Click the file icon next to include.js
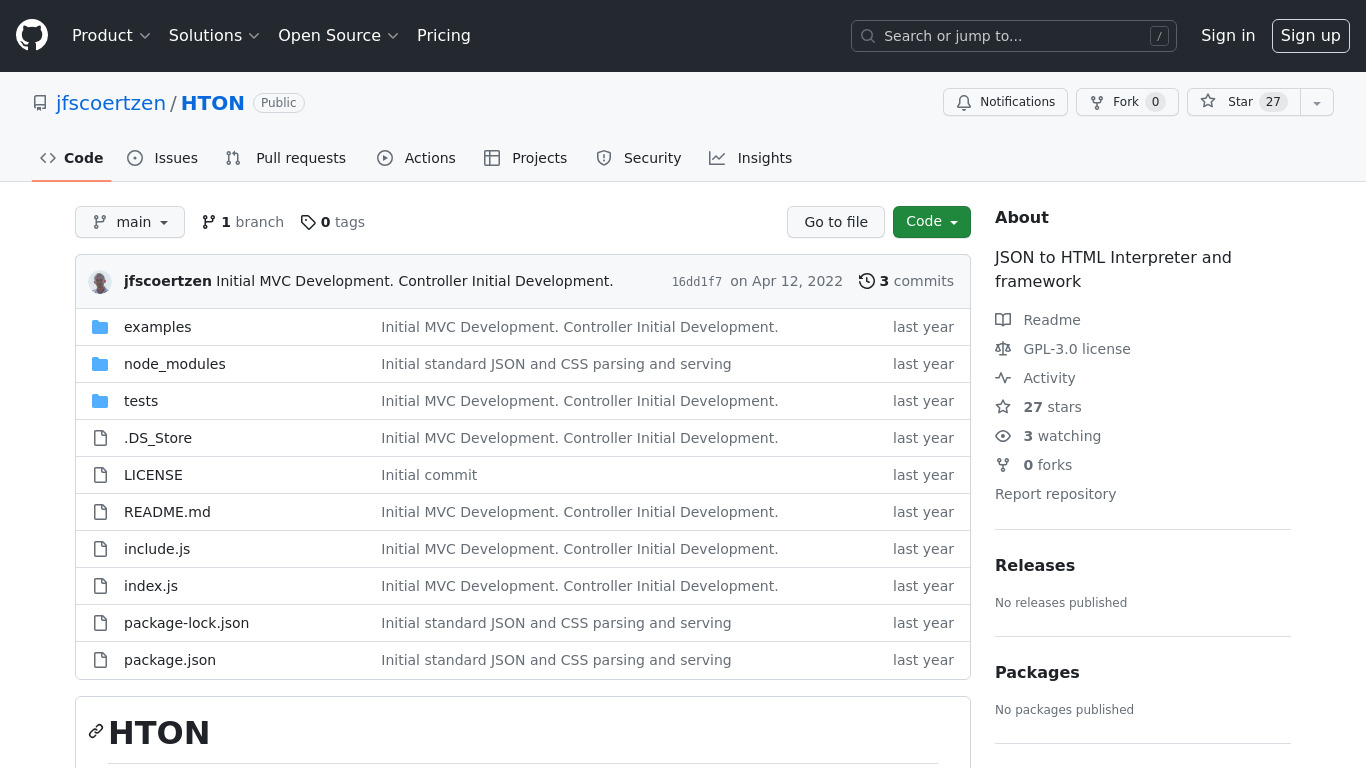The width and height of the screenshot is (1366, 768). (x=100, y=549)
